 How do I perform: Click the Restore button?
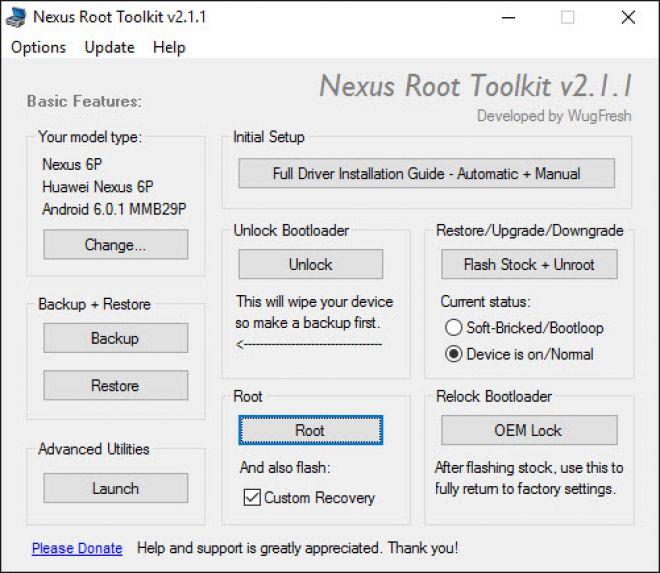116,385
